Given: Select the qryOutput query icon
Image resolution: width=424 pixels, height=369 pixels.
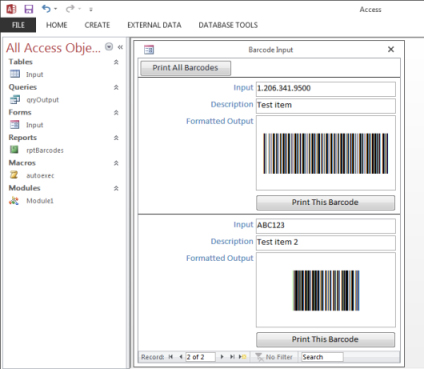Looking at the screenshot, I should point(15,99).
